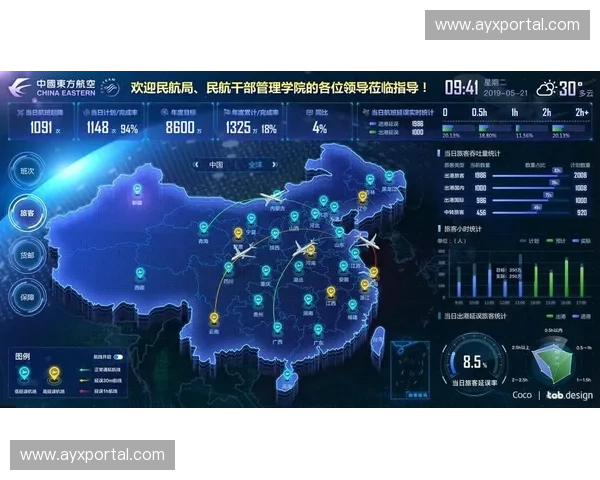Select the 湖南 airport map pin
600x480 pixels.
pyautogui.click(x=308, y=300)
